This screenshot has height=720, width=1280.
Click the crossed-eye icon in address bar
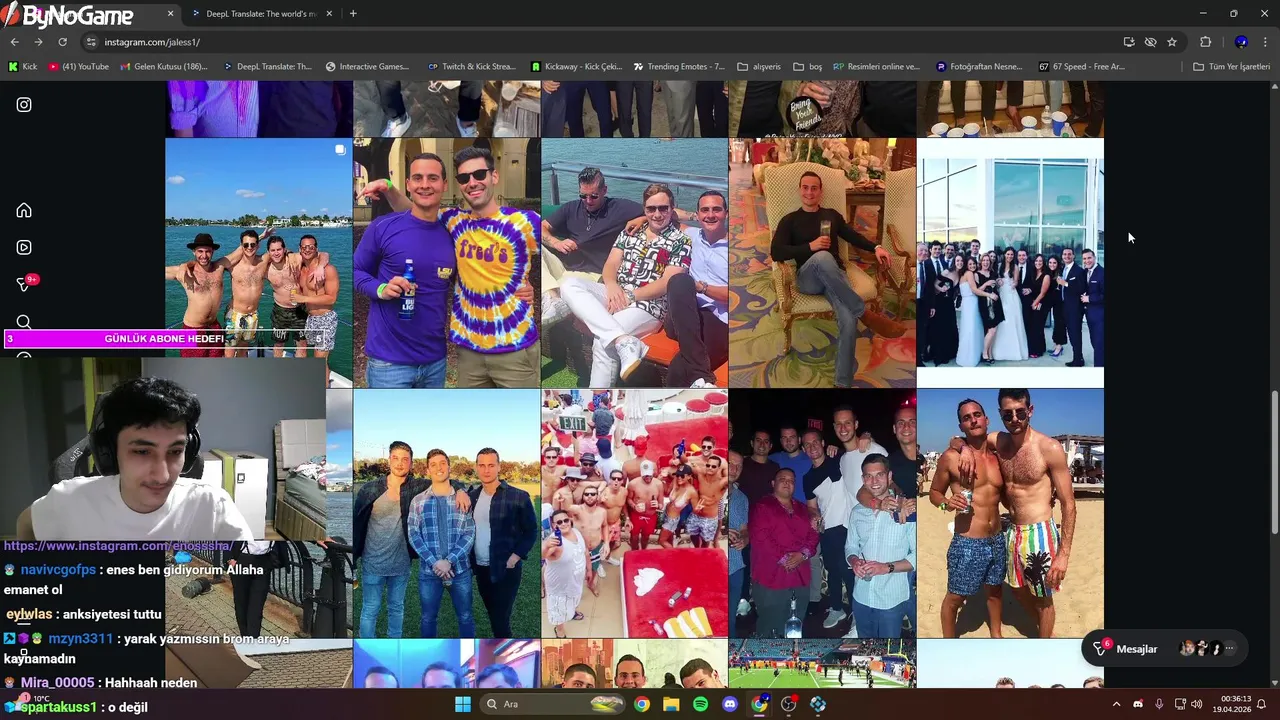[x=1150, y=42]
